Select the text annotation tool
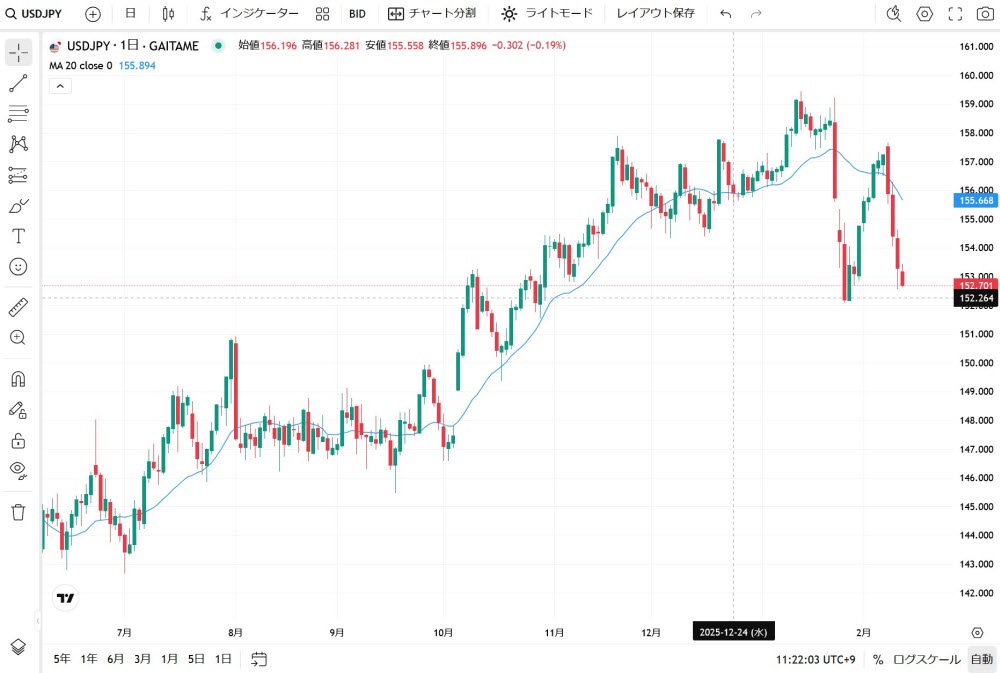This screenshot has height=673, width=1000. coord(18,236)
